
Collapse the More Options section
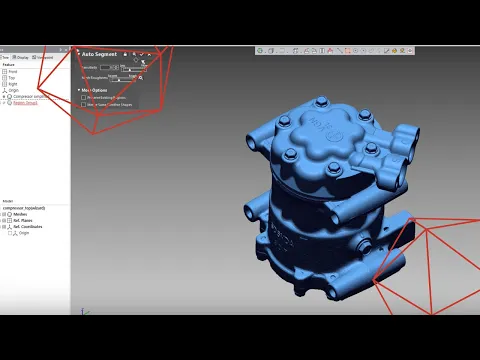[79, 90]
